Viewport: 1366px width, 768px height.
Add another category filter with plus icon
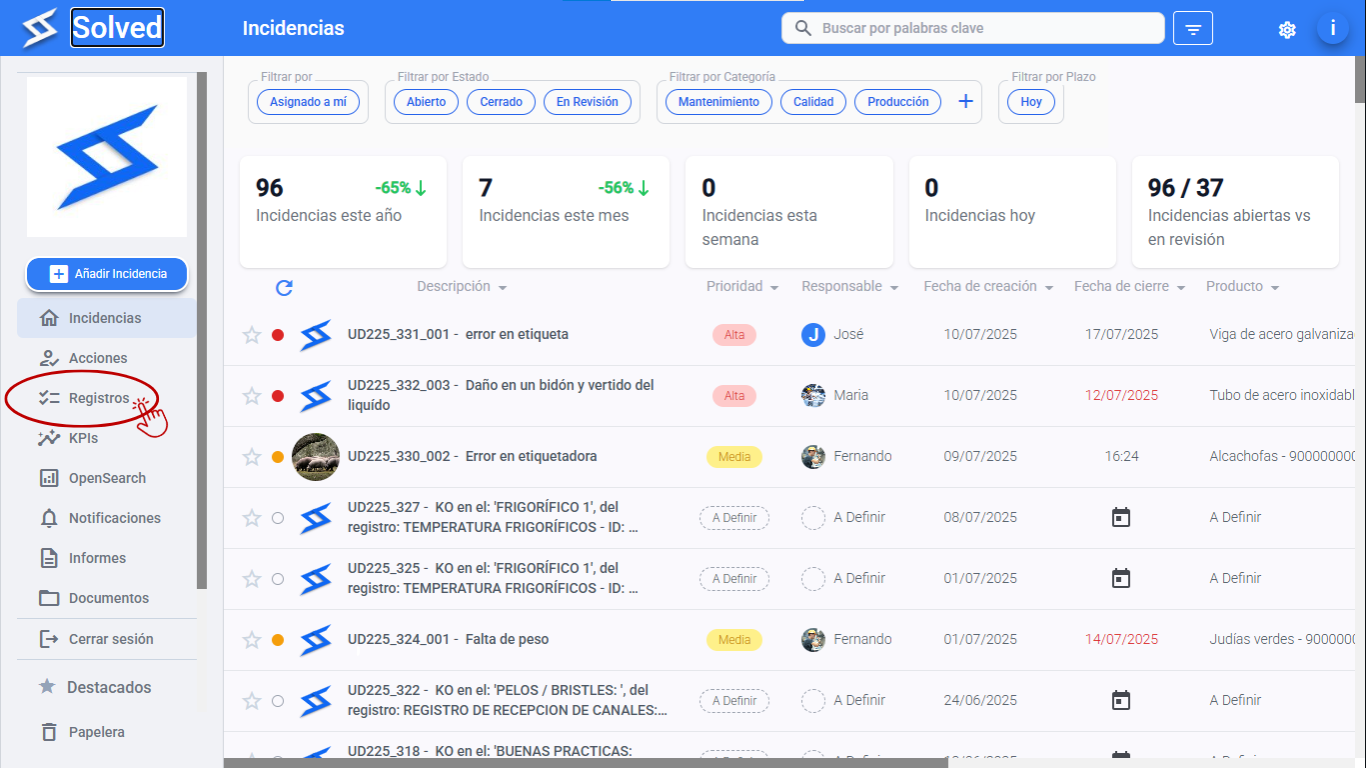tap(966, 101)
